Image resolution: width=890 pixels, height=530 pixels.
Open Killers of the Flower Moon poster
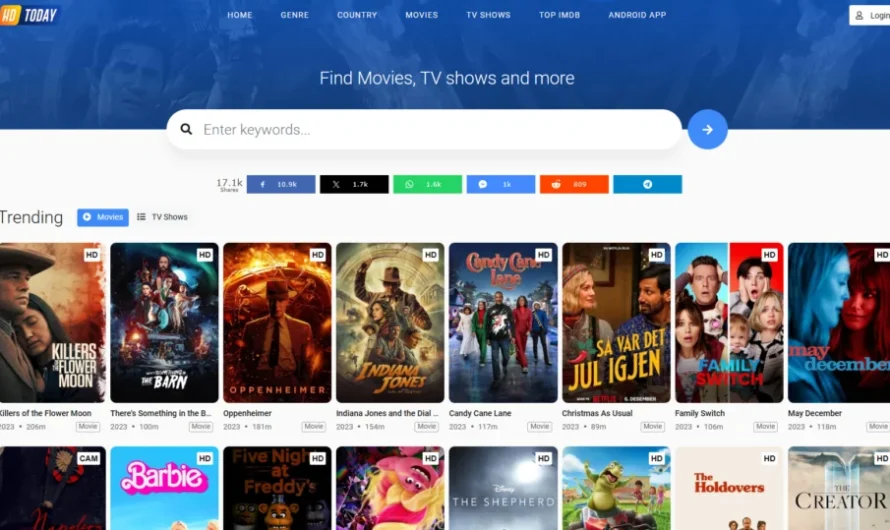(x=52, y=323)
